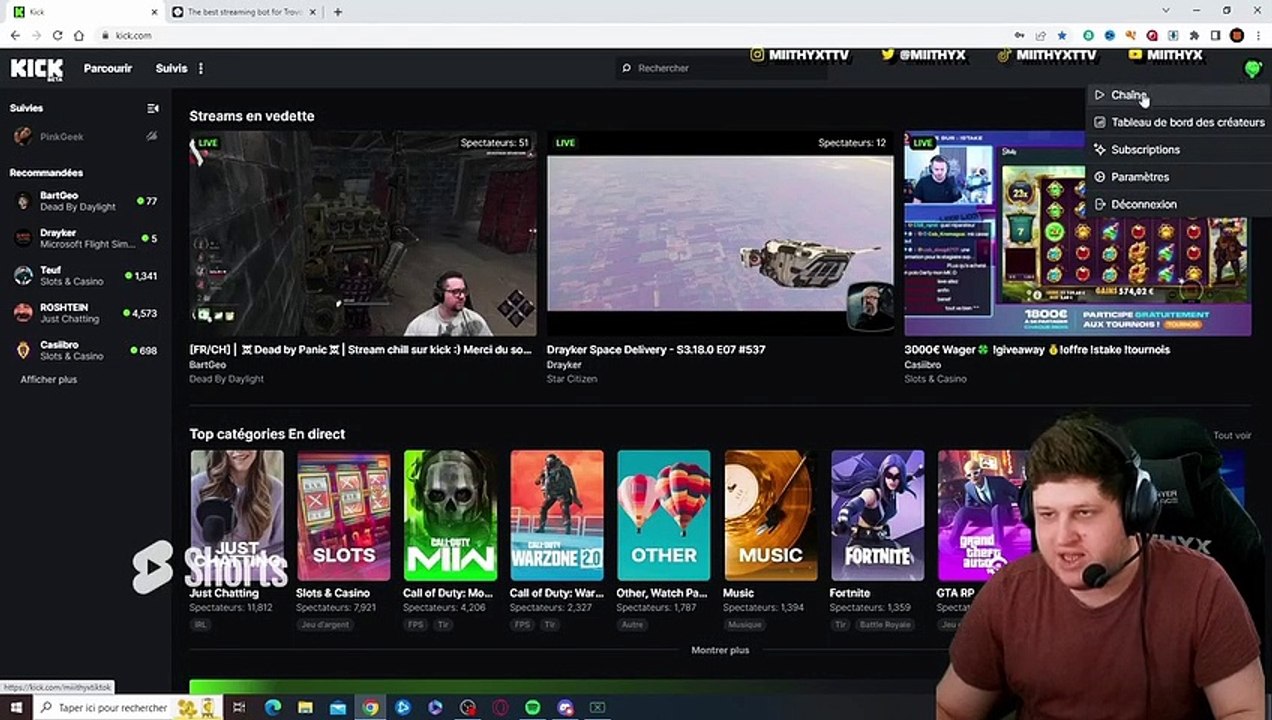Screen dimensions: 1272x720
Task: Click the saved-password key icon
Action: click(x=1019, y=35)
